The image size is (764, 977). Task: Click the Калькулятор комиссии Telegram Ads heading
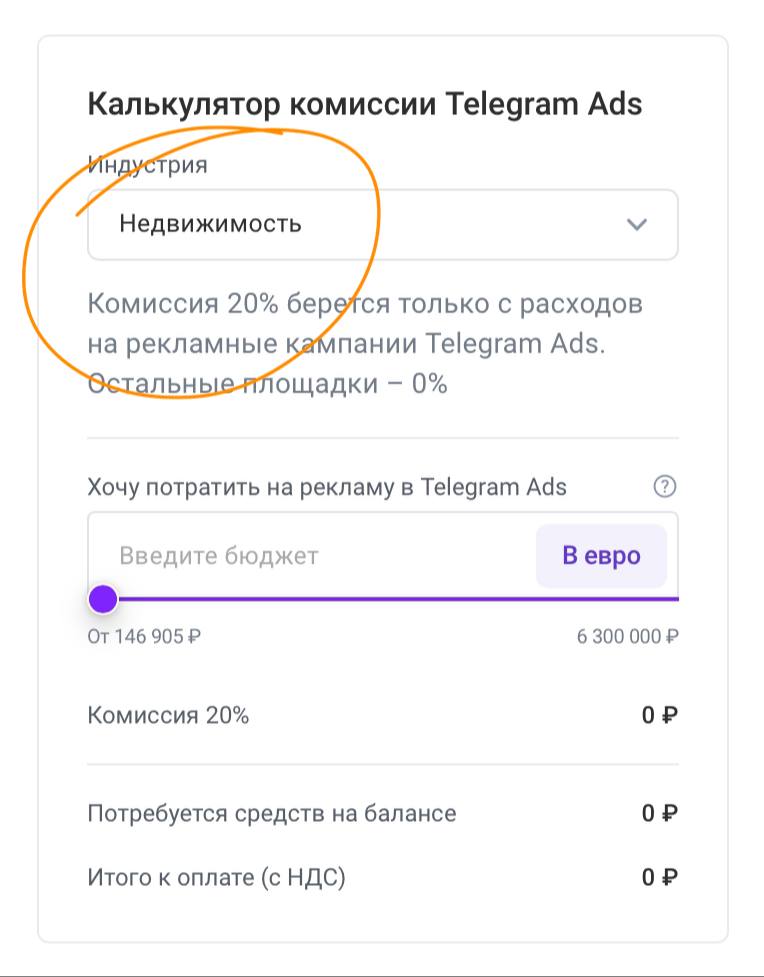(364, 104)
